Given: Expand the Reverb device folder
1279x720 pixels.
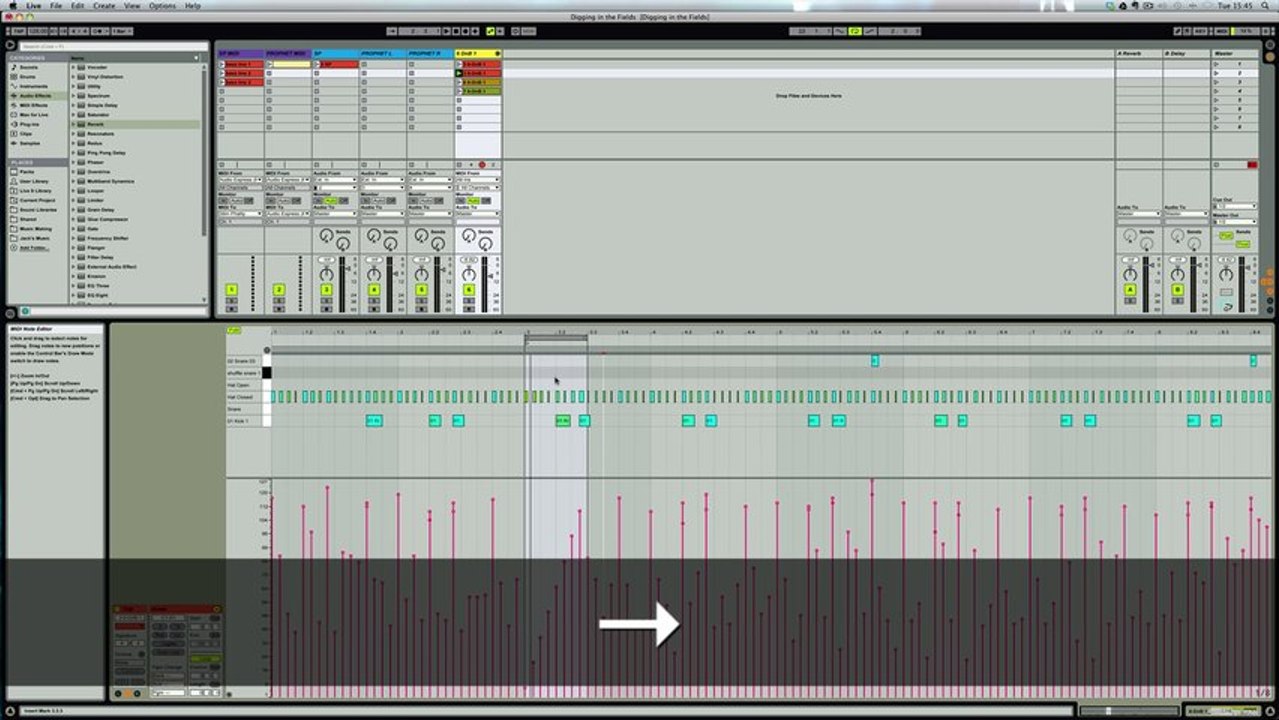Looking at the screenshot, I should [73, 124].
